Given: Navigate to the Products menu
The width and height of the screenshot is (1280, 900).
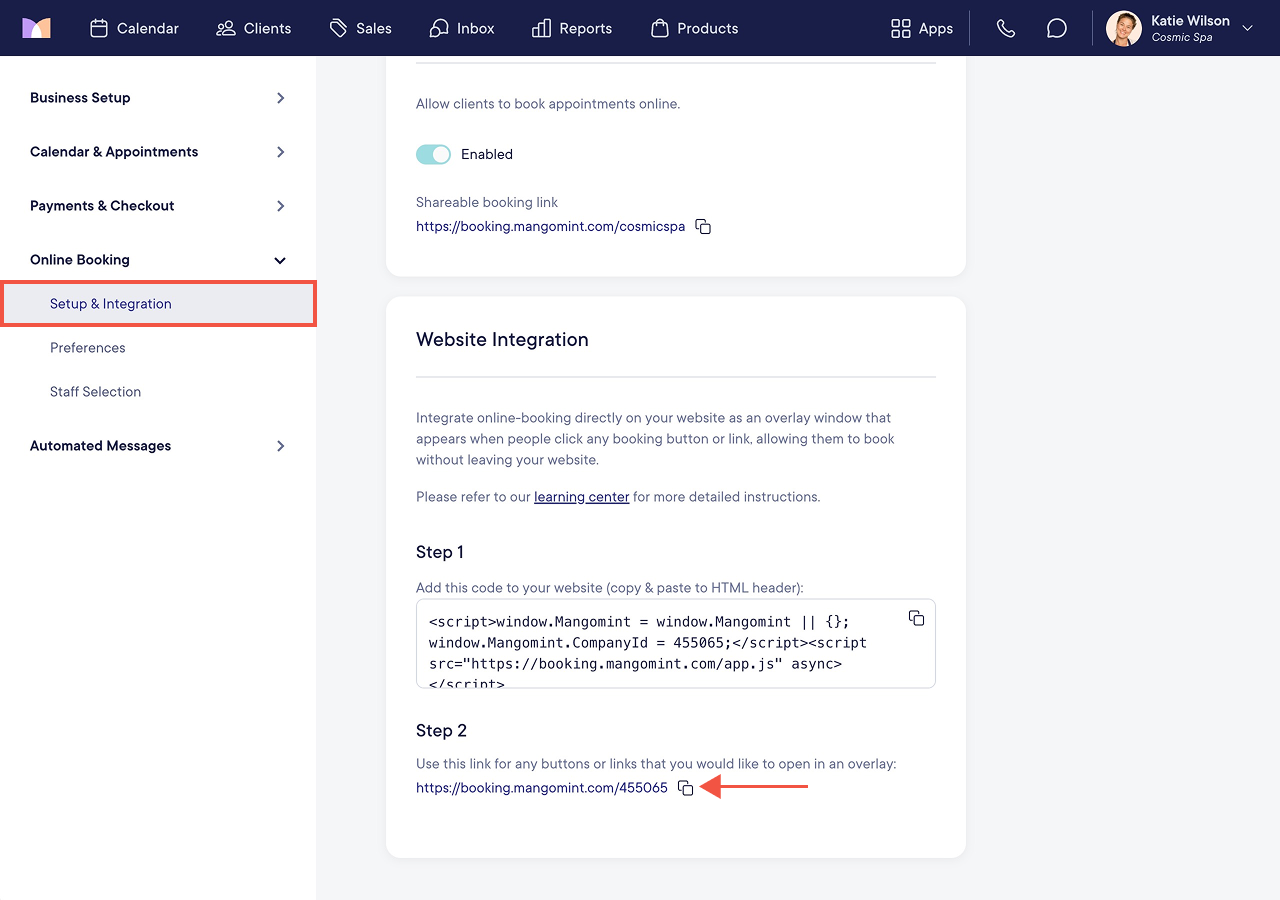Looking at the screenshot, I should coord(708,28).
